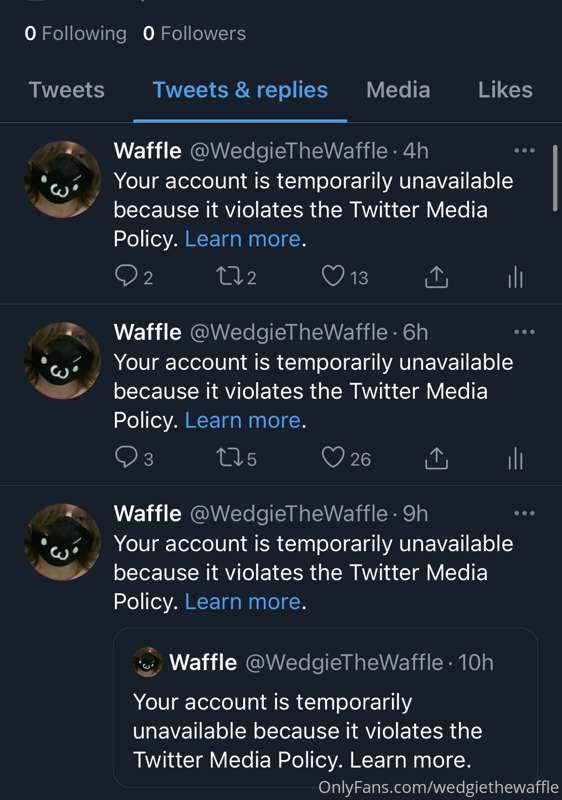Open the 0 Followers list

194,34
